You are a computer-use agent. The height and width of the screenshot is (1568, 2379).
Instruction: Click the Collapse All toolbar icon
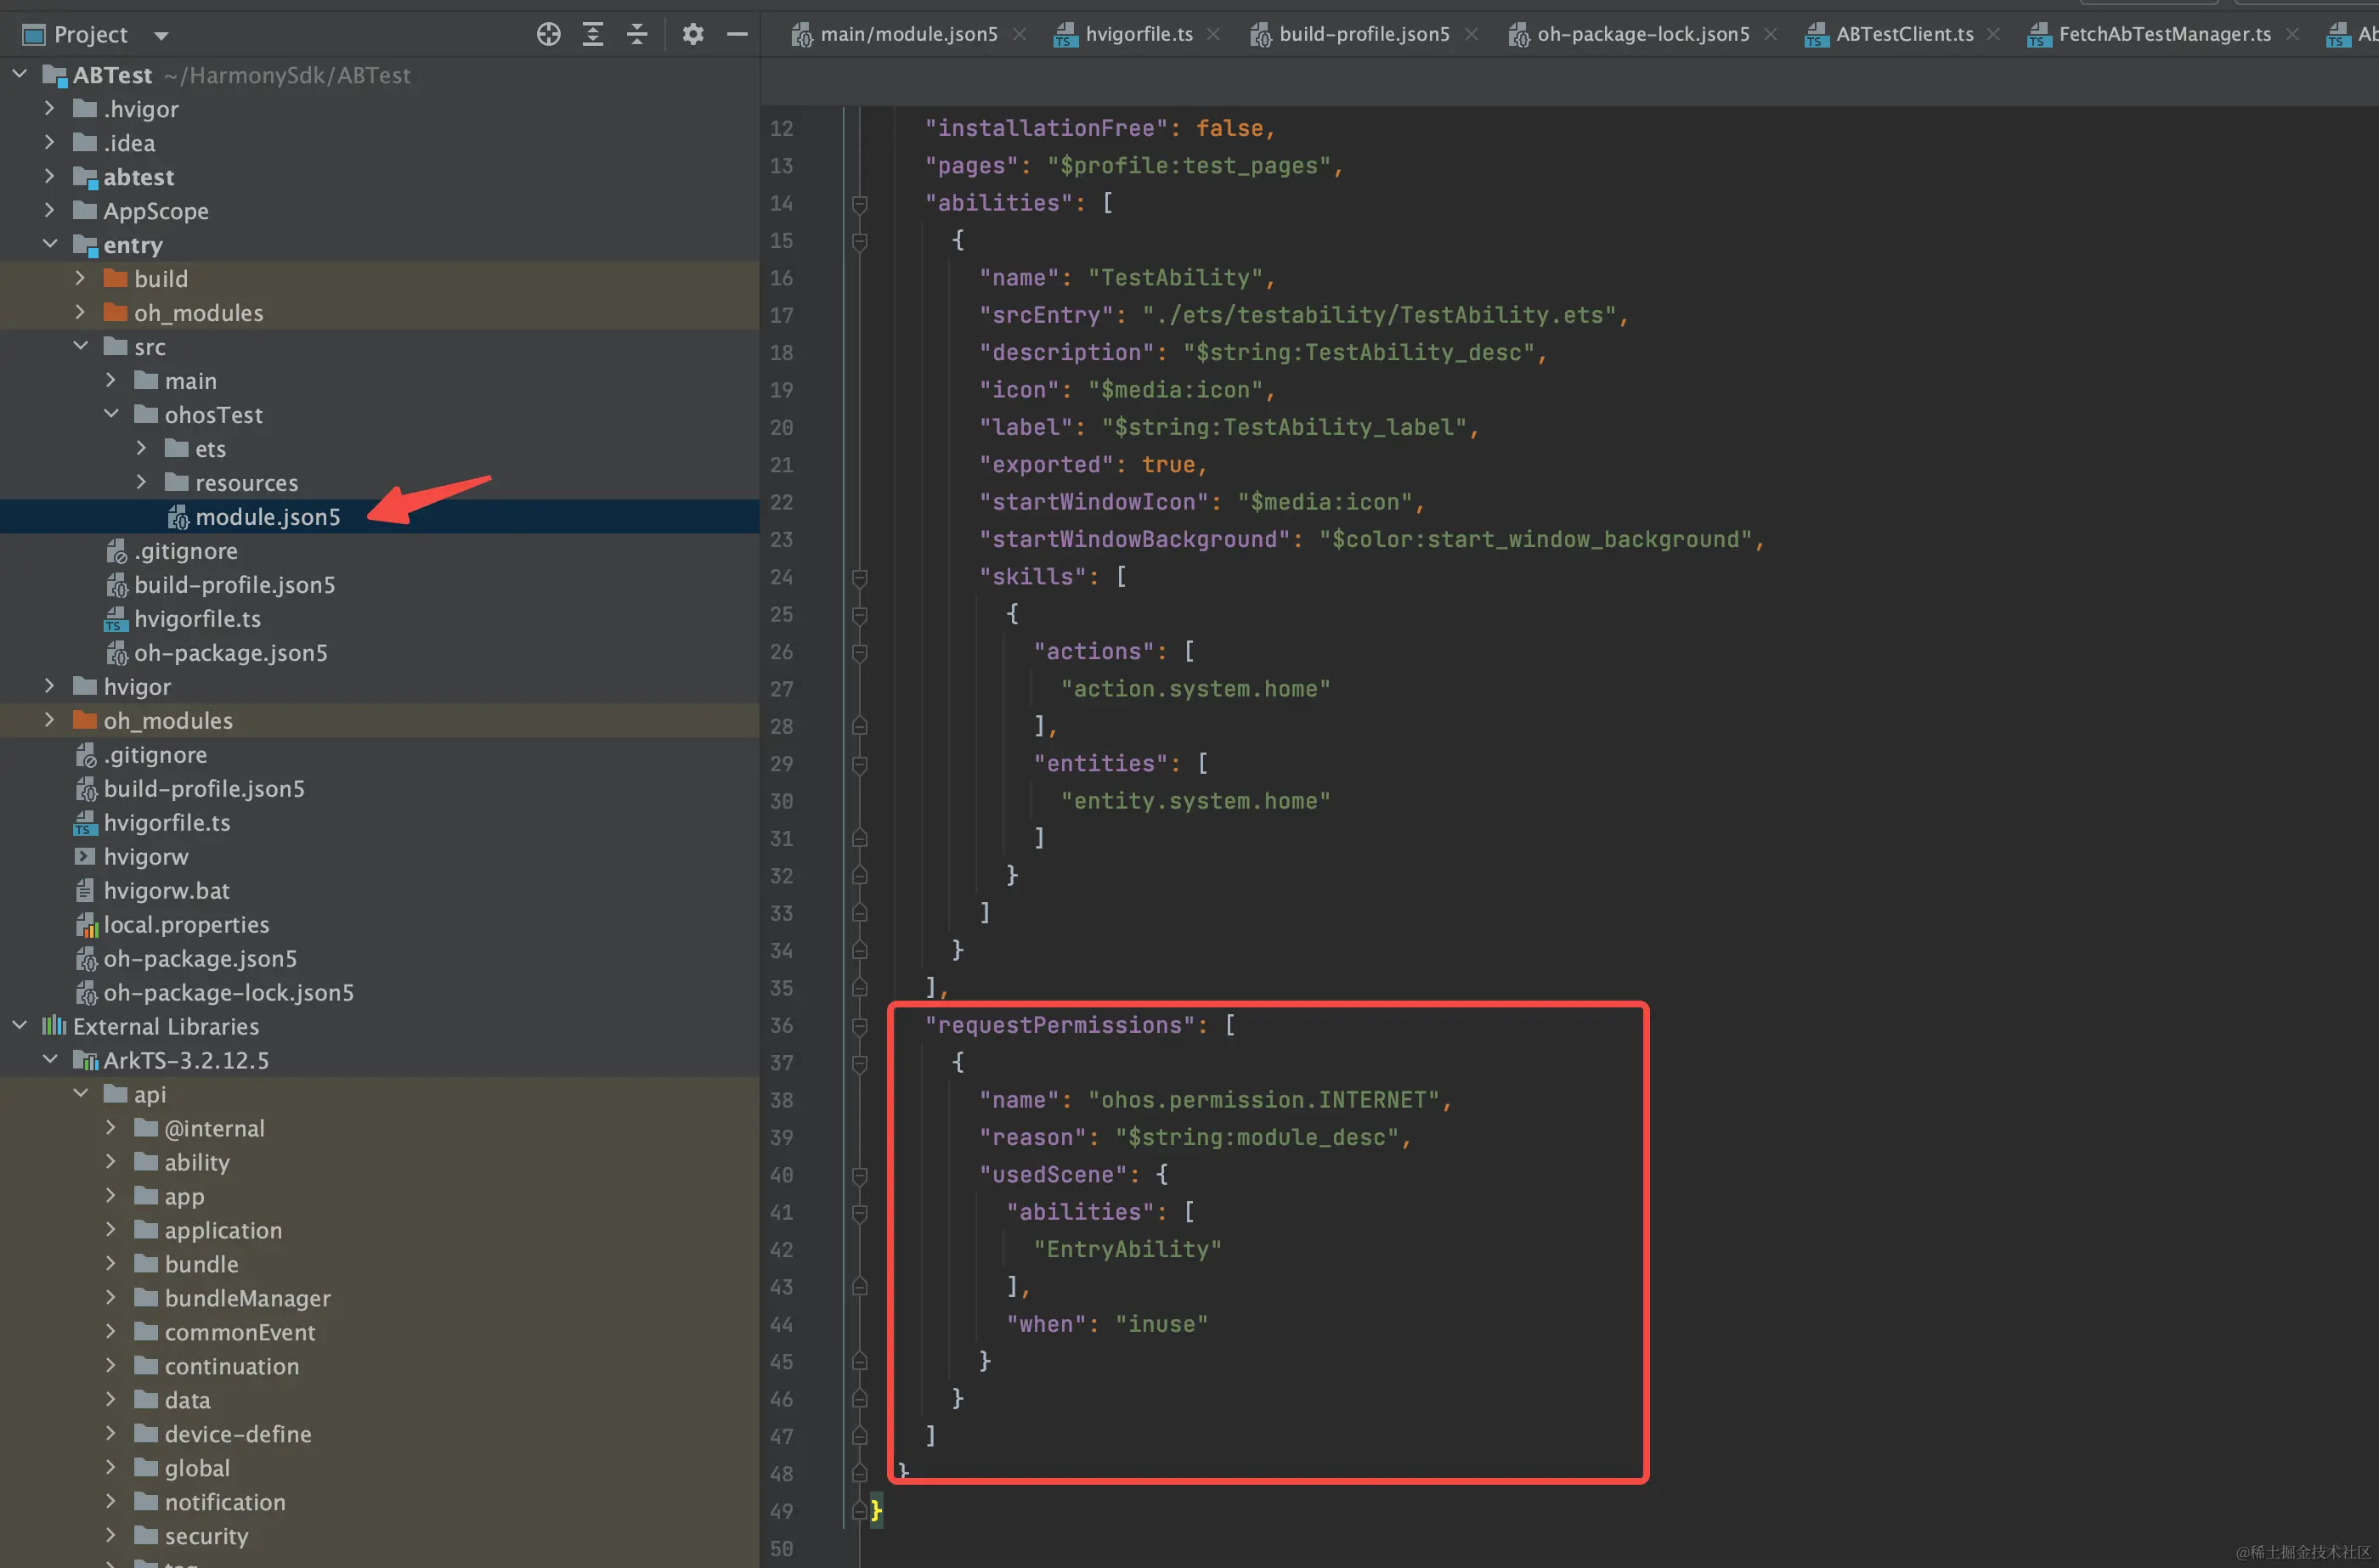(x=637, y=34)
